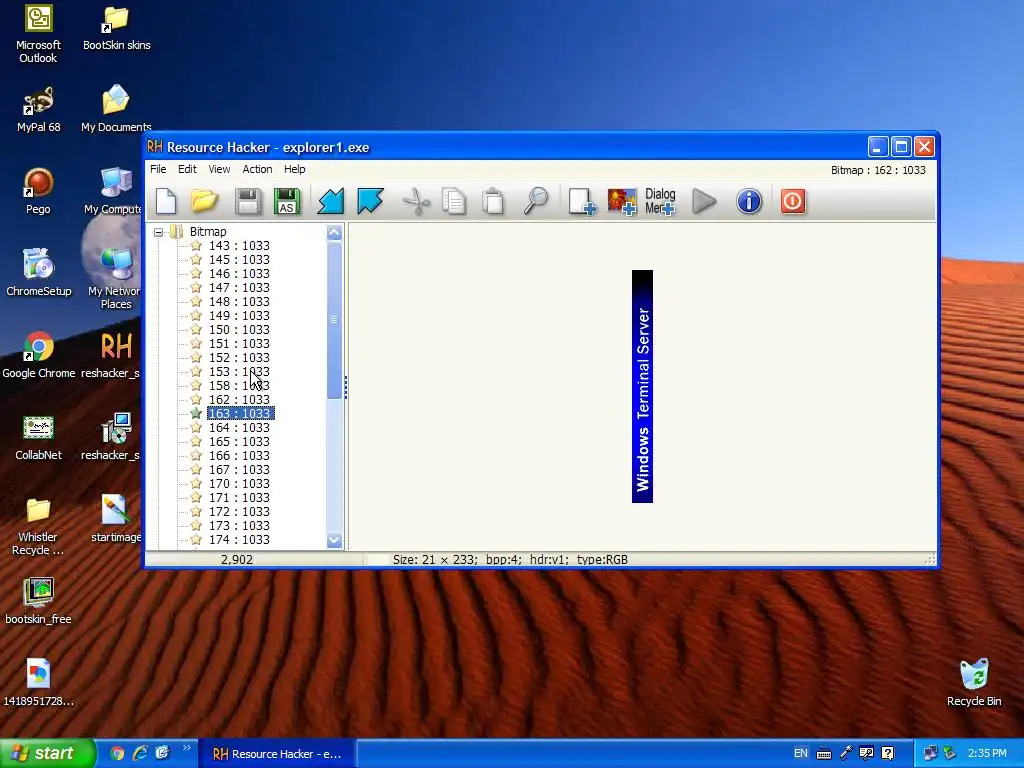Select bitmap resource 166 : 1033
Screen dimensions: 1024x768
tap(239, 456)
